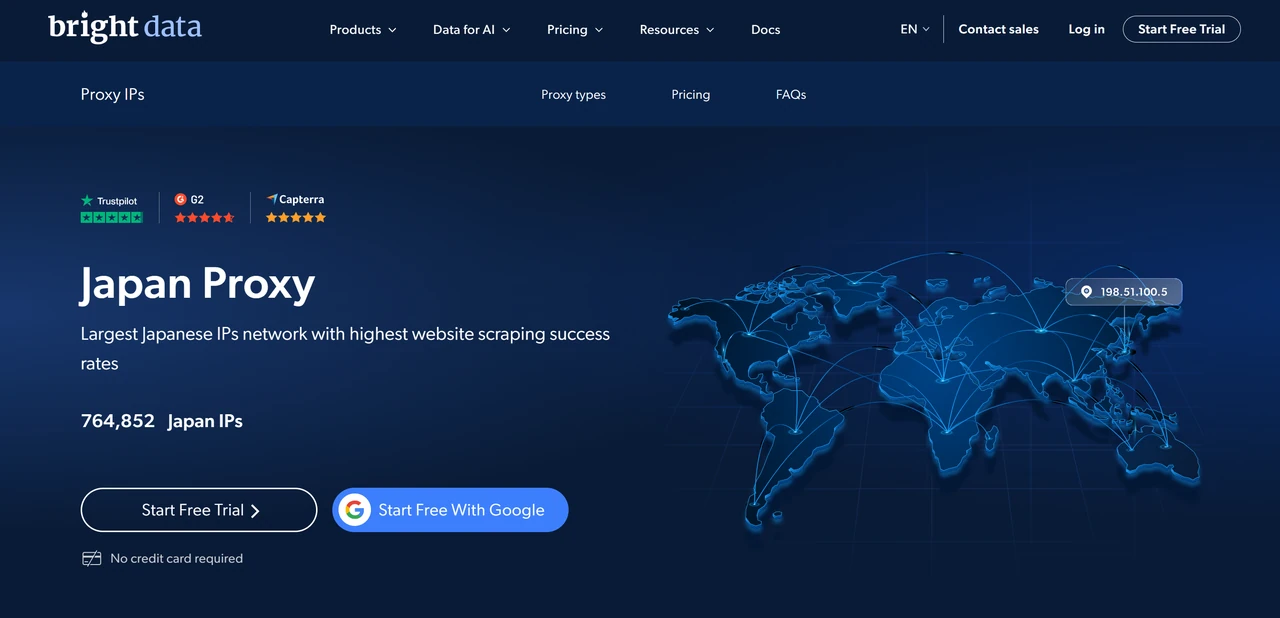
Task: Click the Capterra rating badge
Action: coord(296,208)
